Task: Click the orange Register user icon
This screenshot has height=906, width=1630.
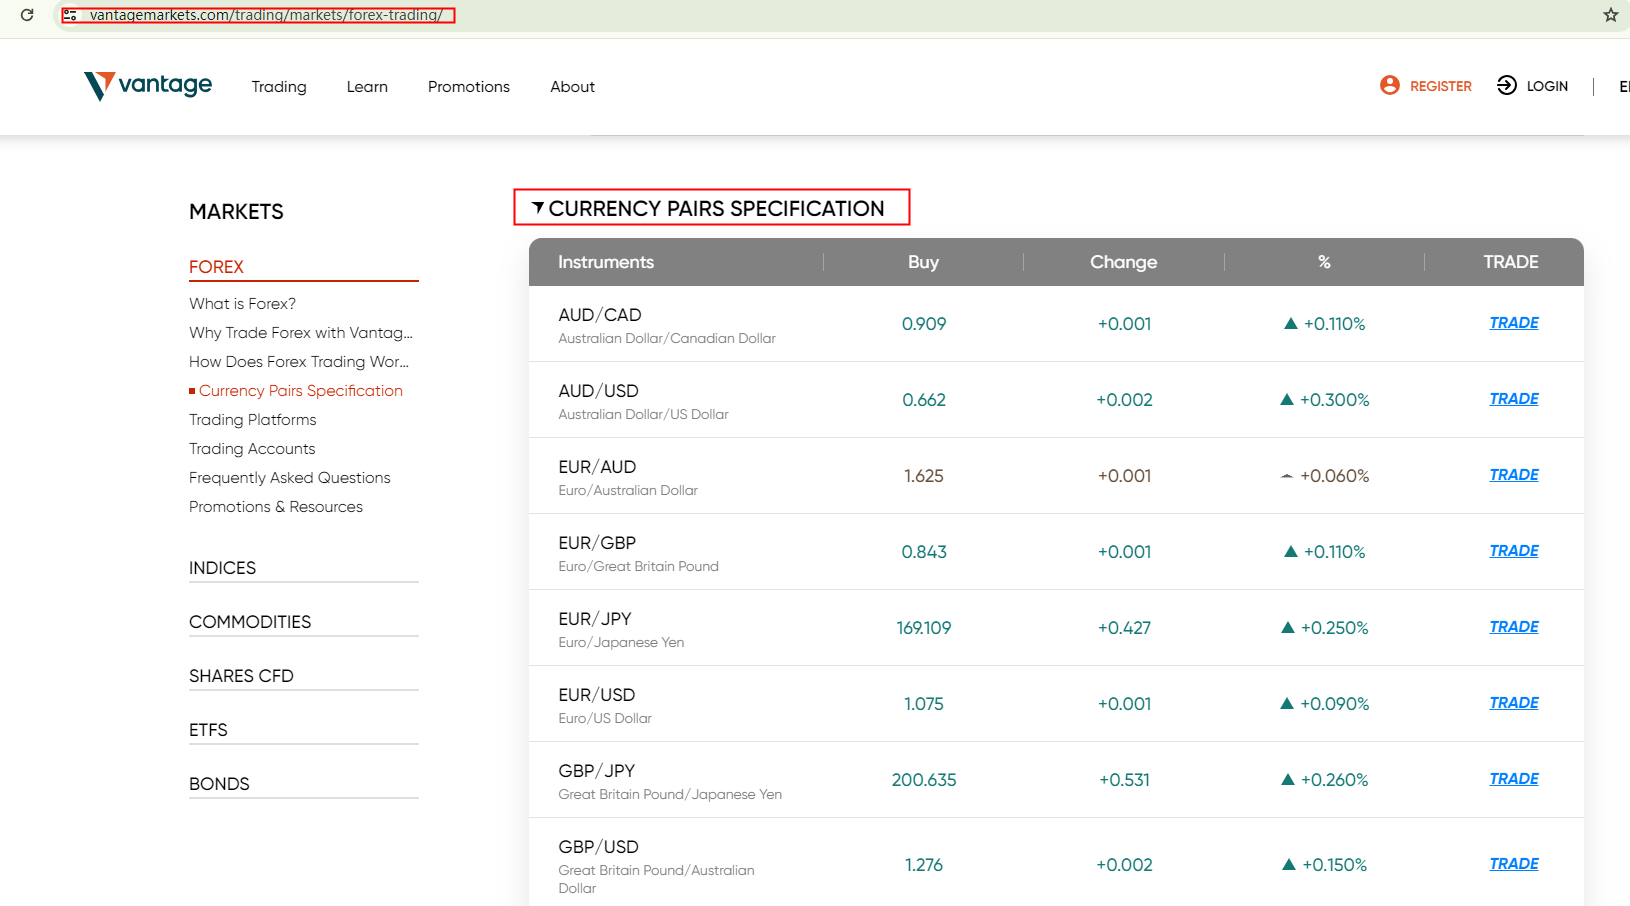Action: click(1389, 86)
